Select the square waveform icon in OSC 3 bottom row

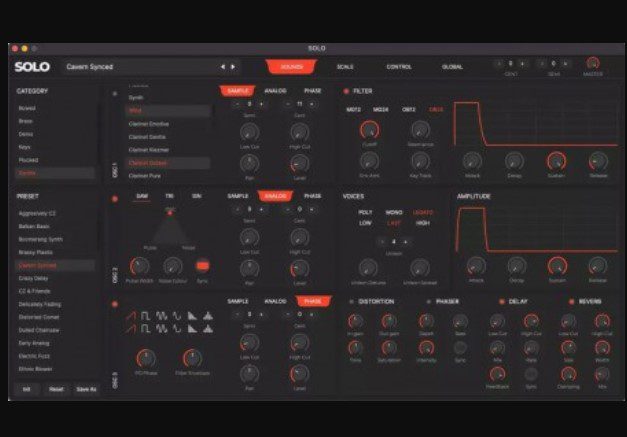(x=145, y=329)
